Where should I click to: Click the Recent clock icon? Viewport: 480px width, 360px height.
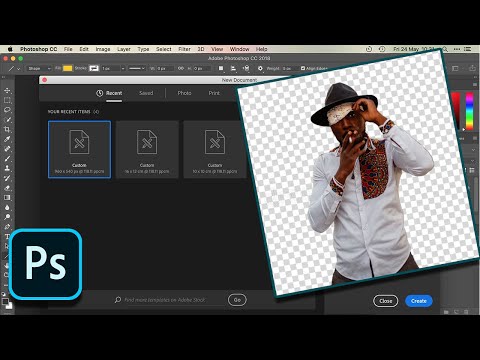point(99,93)
